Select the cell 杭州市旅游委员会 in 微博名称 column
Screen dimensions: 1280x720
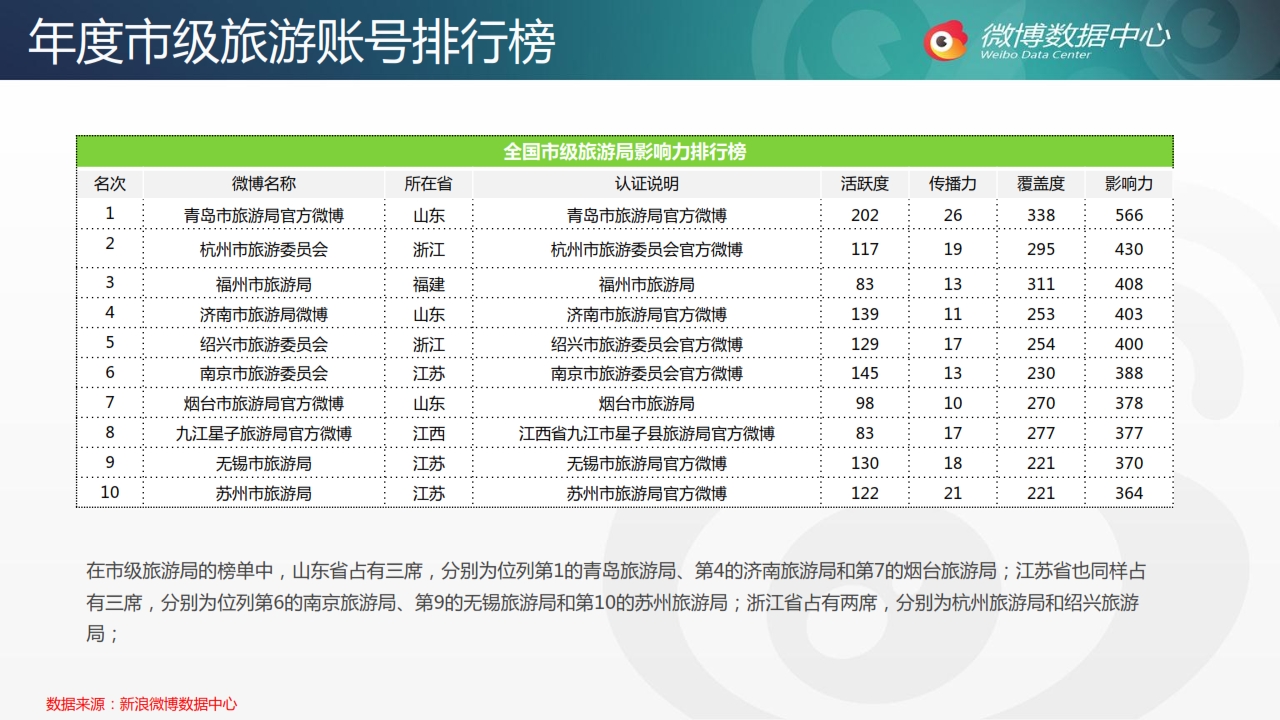(264, 249)
